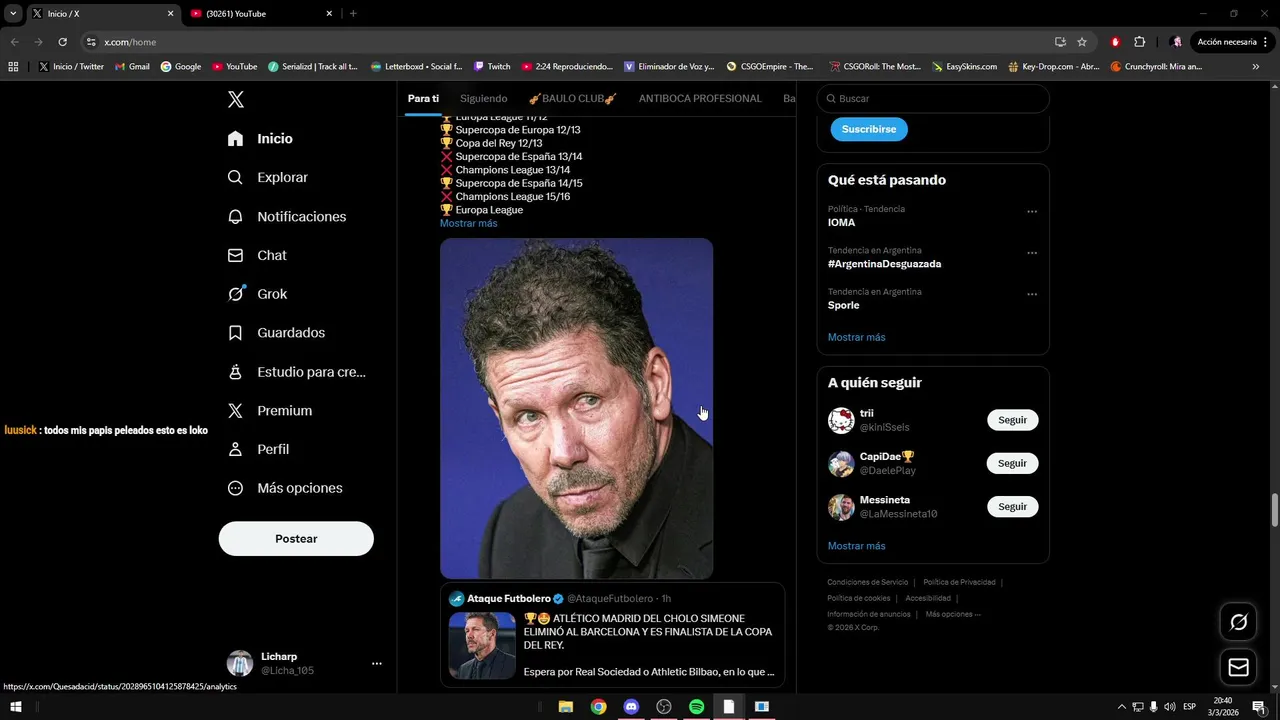Click the Postear button
This screenshot has width=1280, height=720.
[x=296, y=538]
